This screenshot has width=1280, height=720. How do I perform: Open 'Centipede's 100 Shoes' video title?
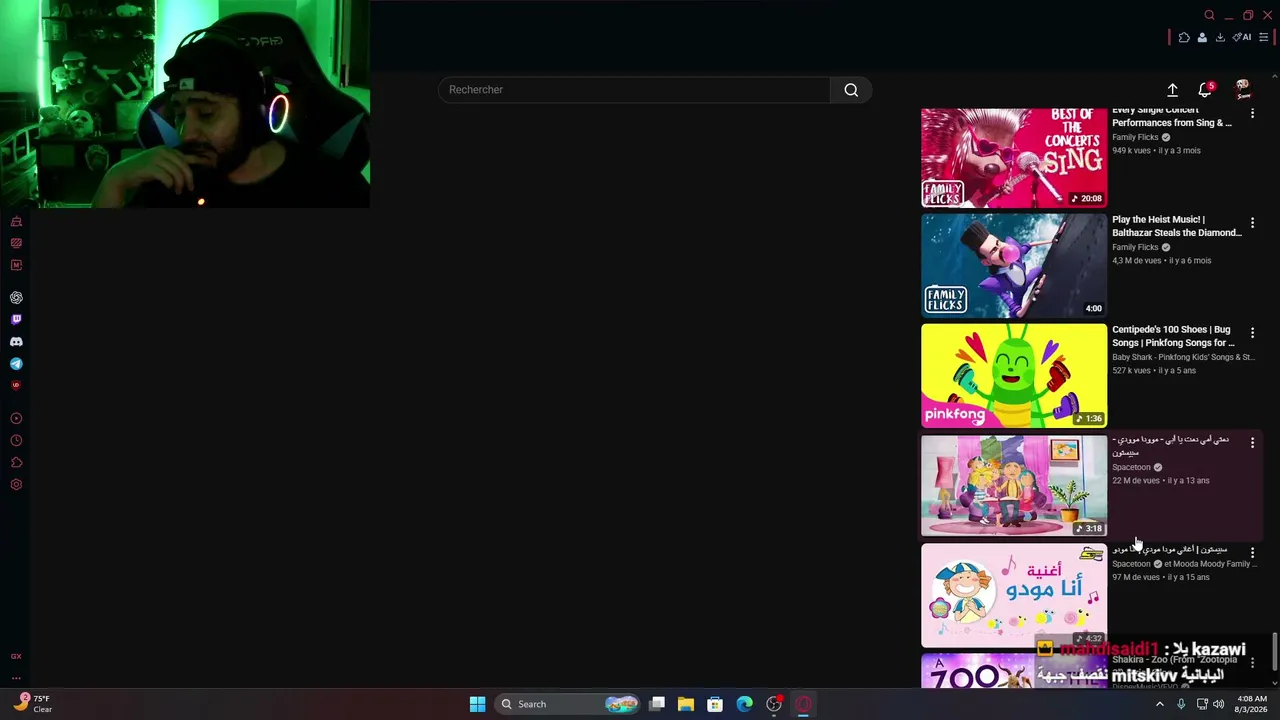pyautogui.click(x=1173, y=336)
